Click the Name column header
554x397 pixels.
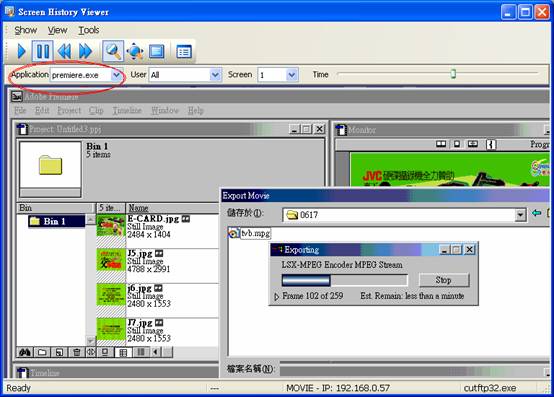[172, 208]
